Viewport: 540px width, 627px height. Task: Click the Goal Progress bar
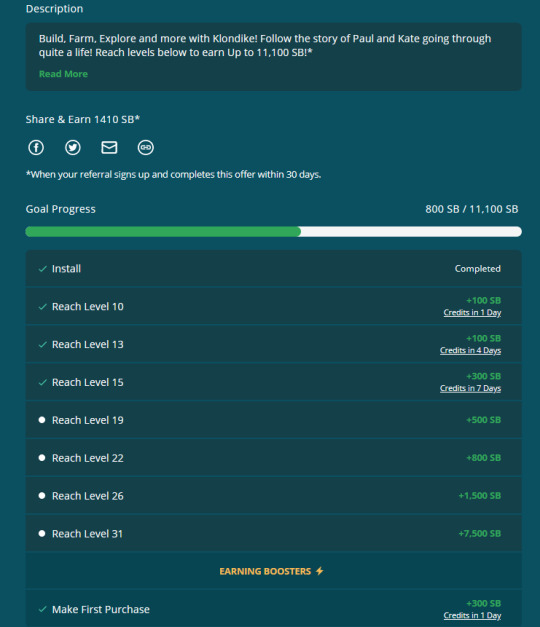[x=274, y=232]
